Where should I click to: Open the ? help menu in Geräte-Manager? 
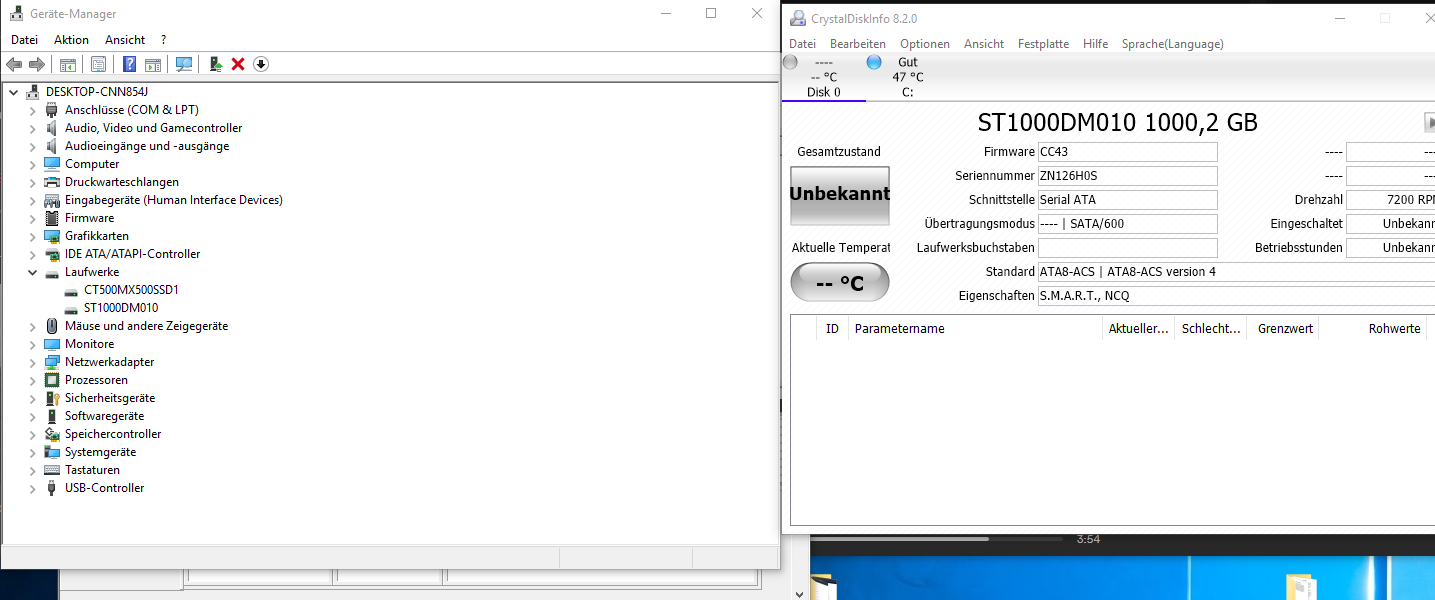point(163,40)
